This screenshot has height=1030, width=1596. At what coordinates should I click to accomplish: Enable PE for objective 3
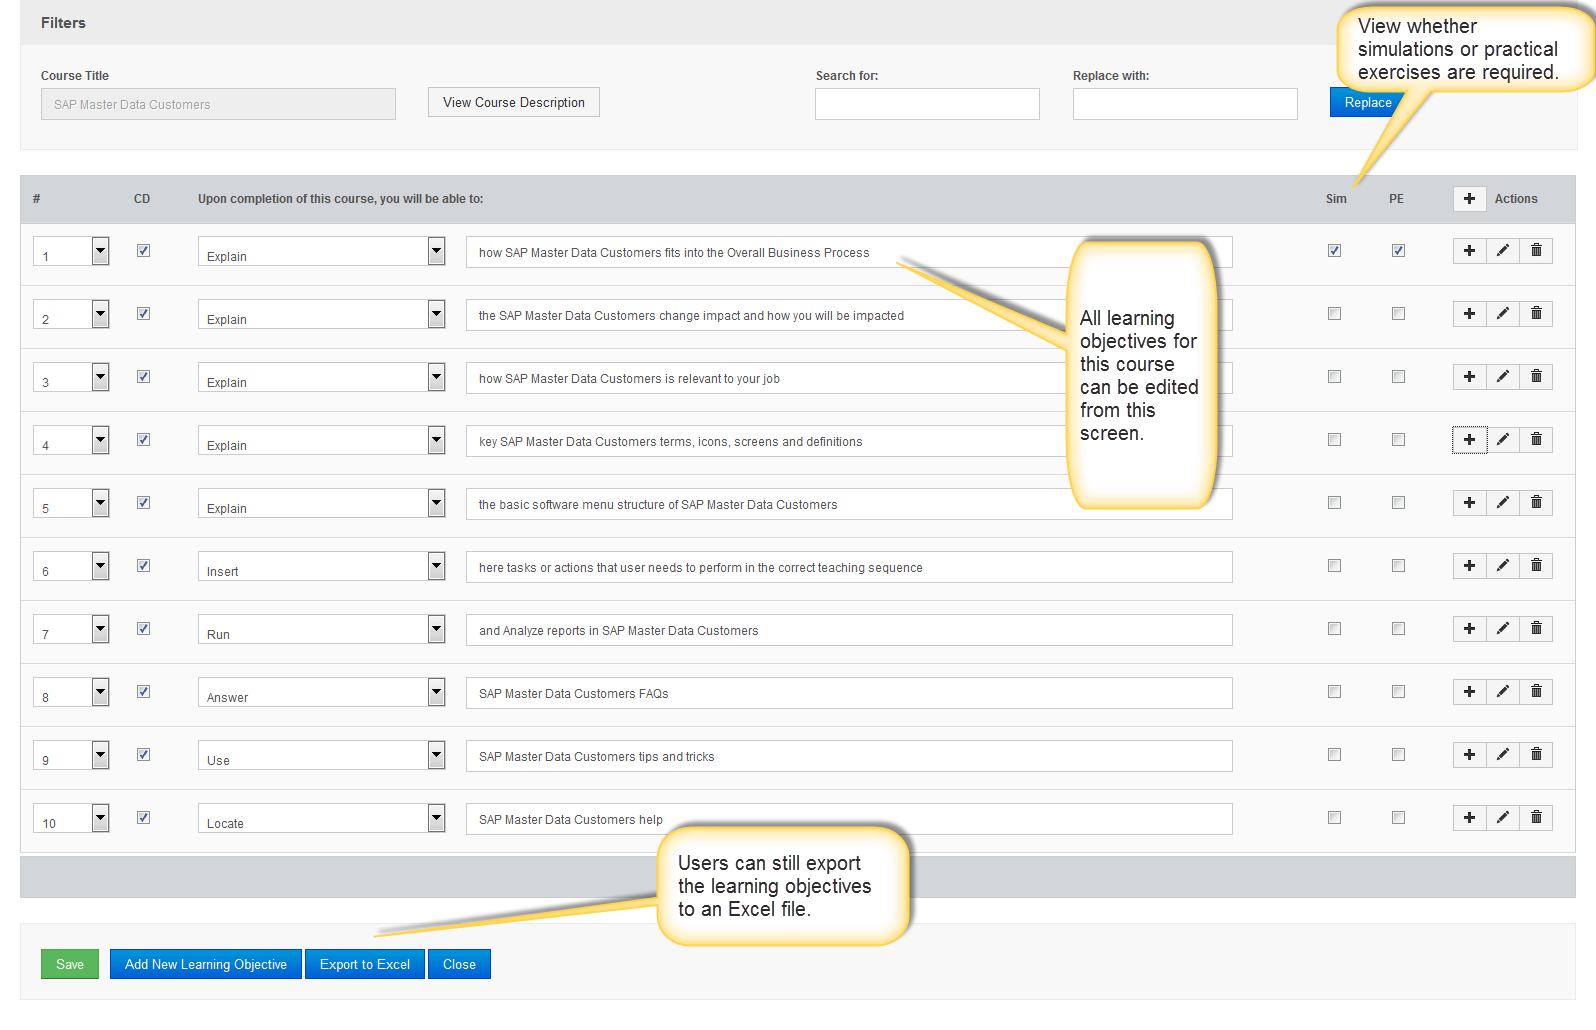pyautogui.click(x=1398, y=377)
